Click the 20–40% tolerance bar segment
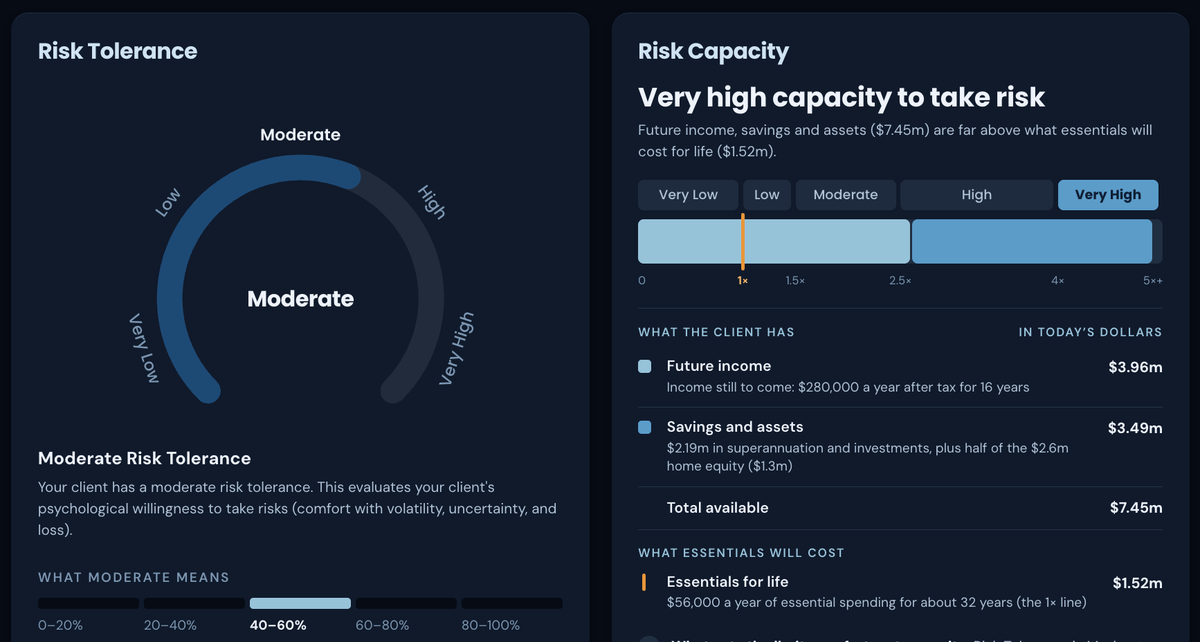Screen dimensions: 1200x642 click(194, 603)
